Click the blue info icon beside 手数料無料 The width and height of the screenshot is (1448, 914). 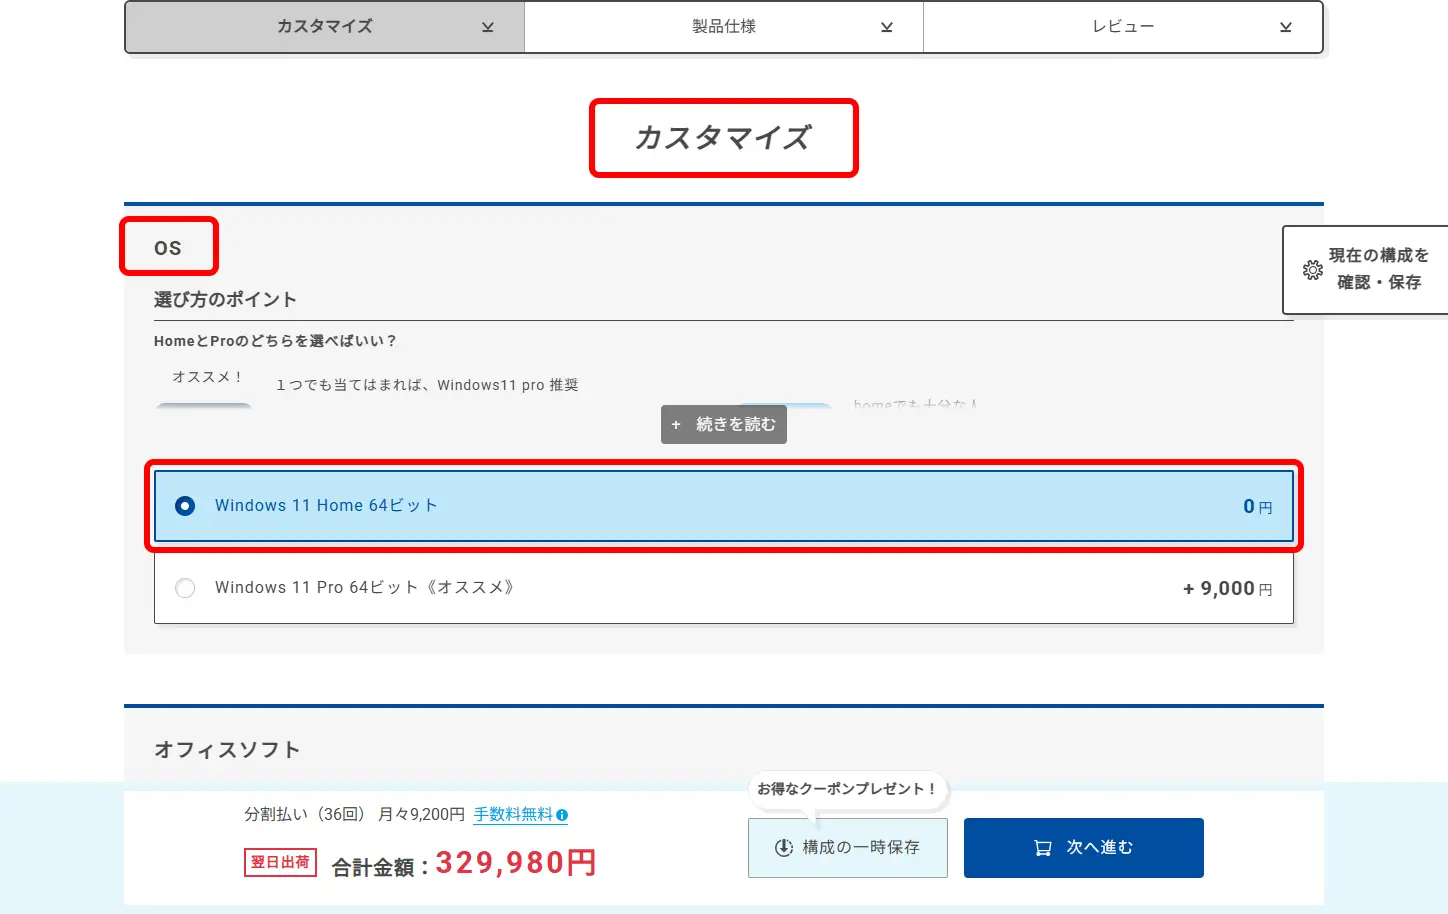[562, 815]
